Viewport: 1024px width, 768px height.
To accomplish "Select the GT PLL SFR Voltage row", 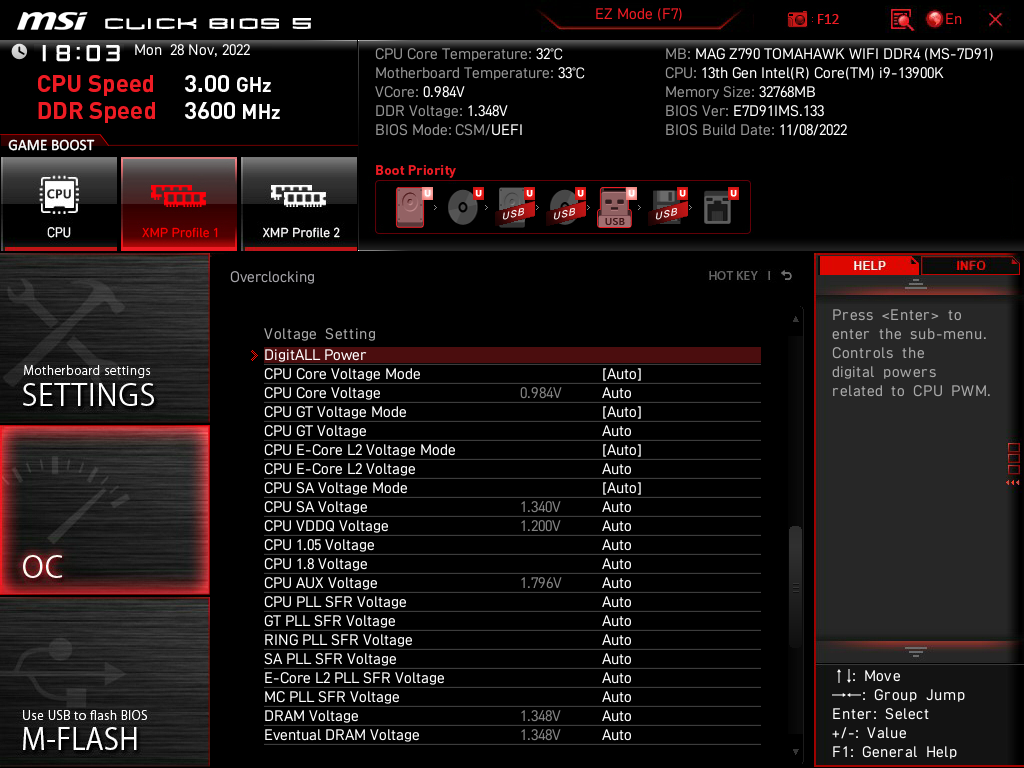I will coord(512,620).
